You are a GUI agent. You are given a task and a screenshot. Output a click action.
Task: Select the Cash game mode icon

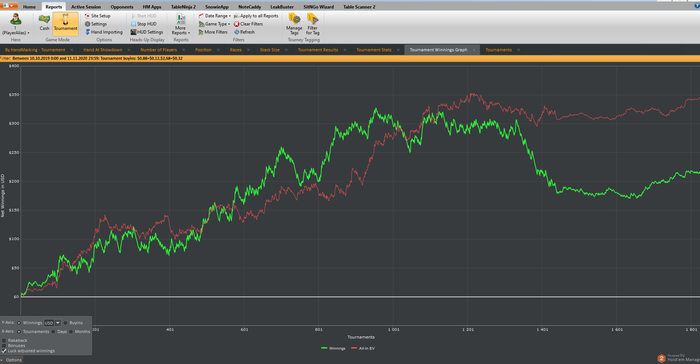tap(44, 19)
